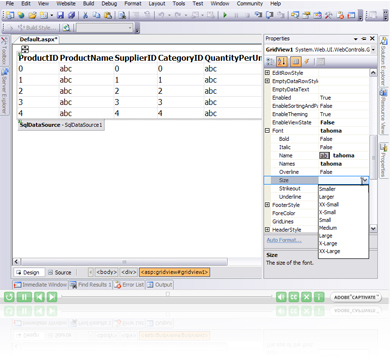Click the Captivate playback progress slider
The image size is (390, 360).
point(167,295)
